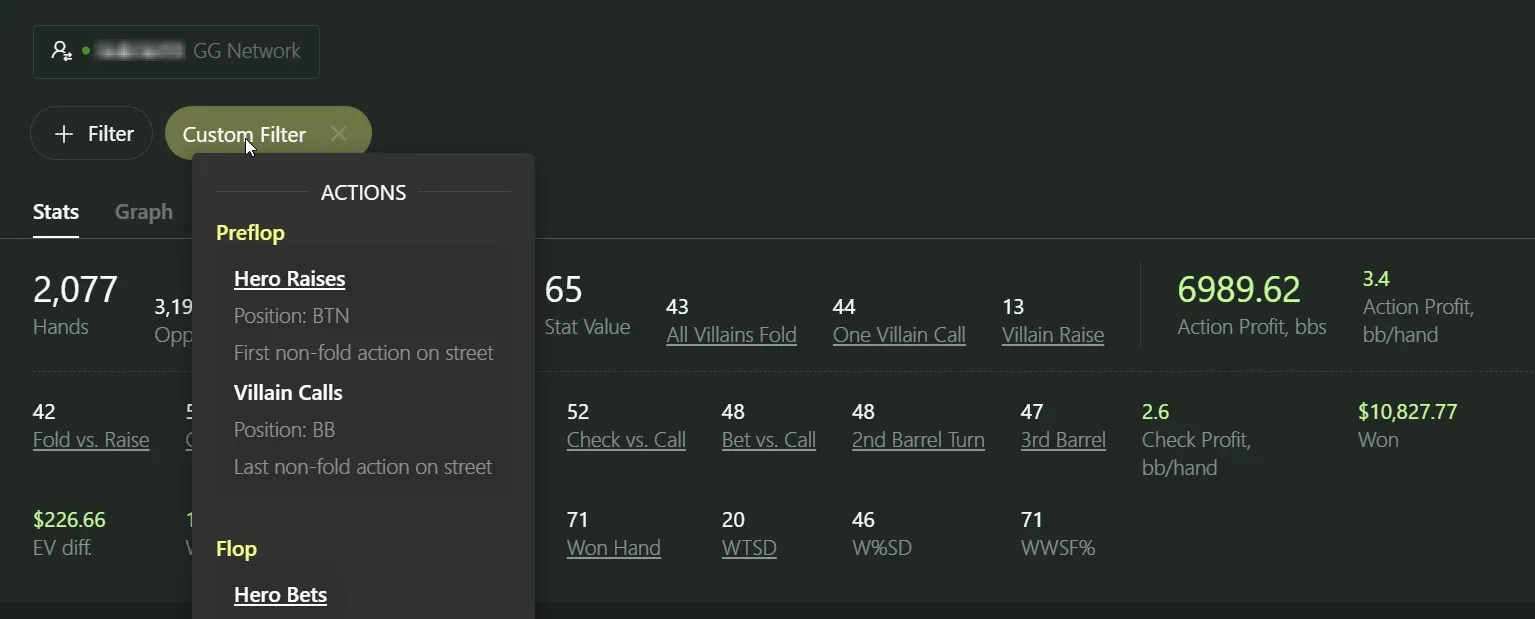This screenshot has width=1535, height=619.
Task: Select the Stats tab
Action: (x=56, y=212)
